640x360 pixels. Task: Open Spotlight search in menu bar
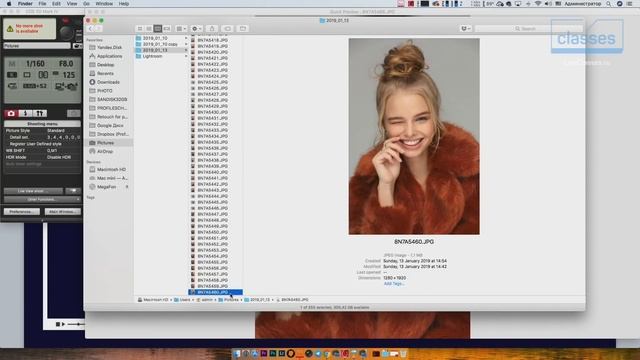609,4
